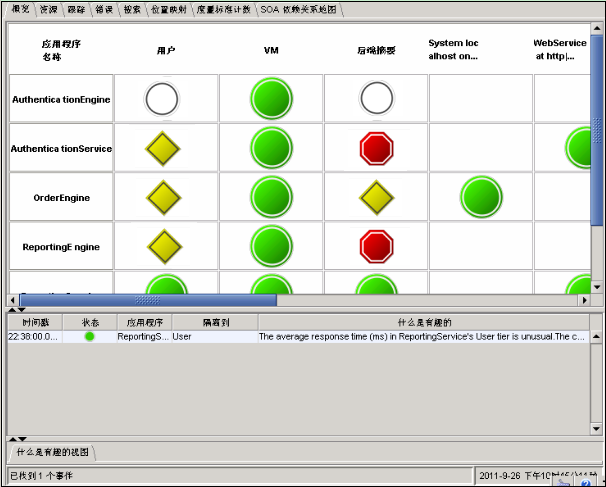The image size is (606, 487).
Task: Sort events by 隔离到 column header
Action: tap(216, 322)
